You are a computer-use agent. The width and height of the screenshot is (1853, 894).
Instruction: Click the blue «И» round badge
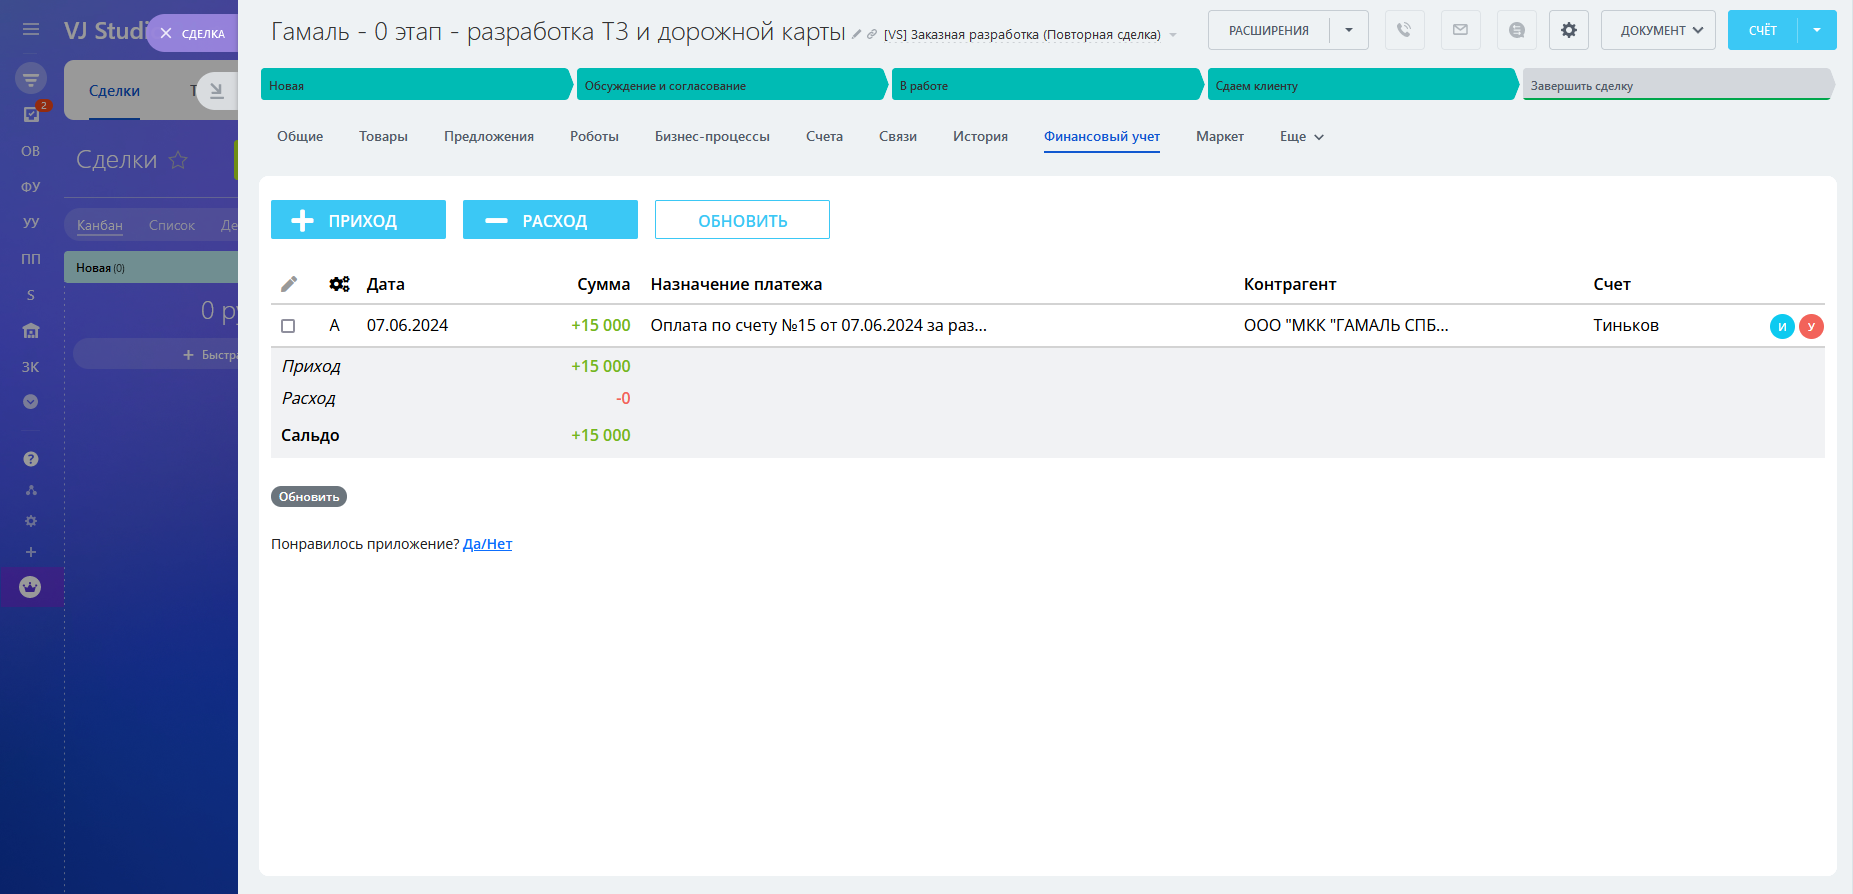coord(1782,326)
